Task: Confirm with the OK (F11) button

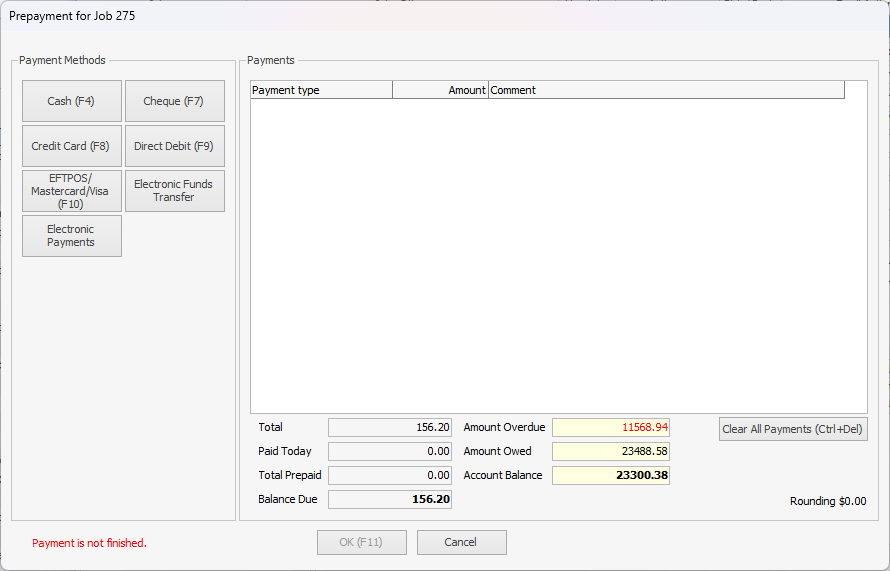Action: tap(362, 542)
